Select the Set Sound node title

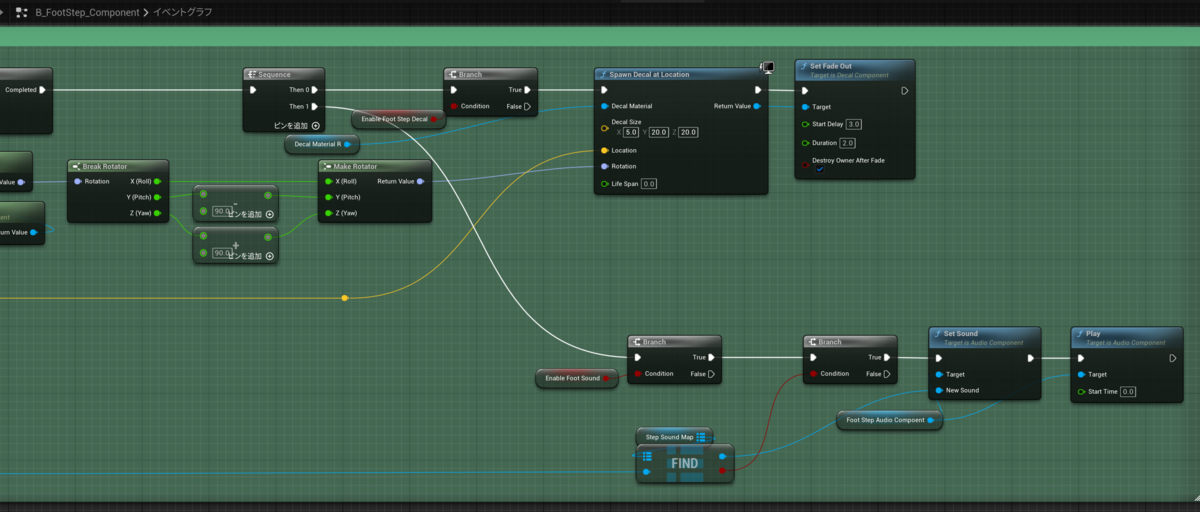[x=961, y=334]
